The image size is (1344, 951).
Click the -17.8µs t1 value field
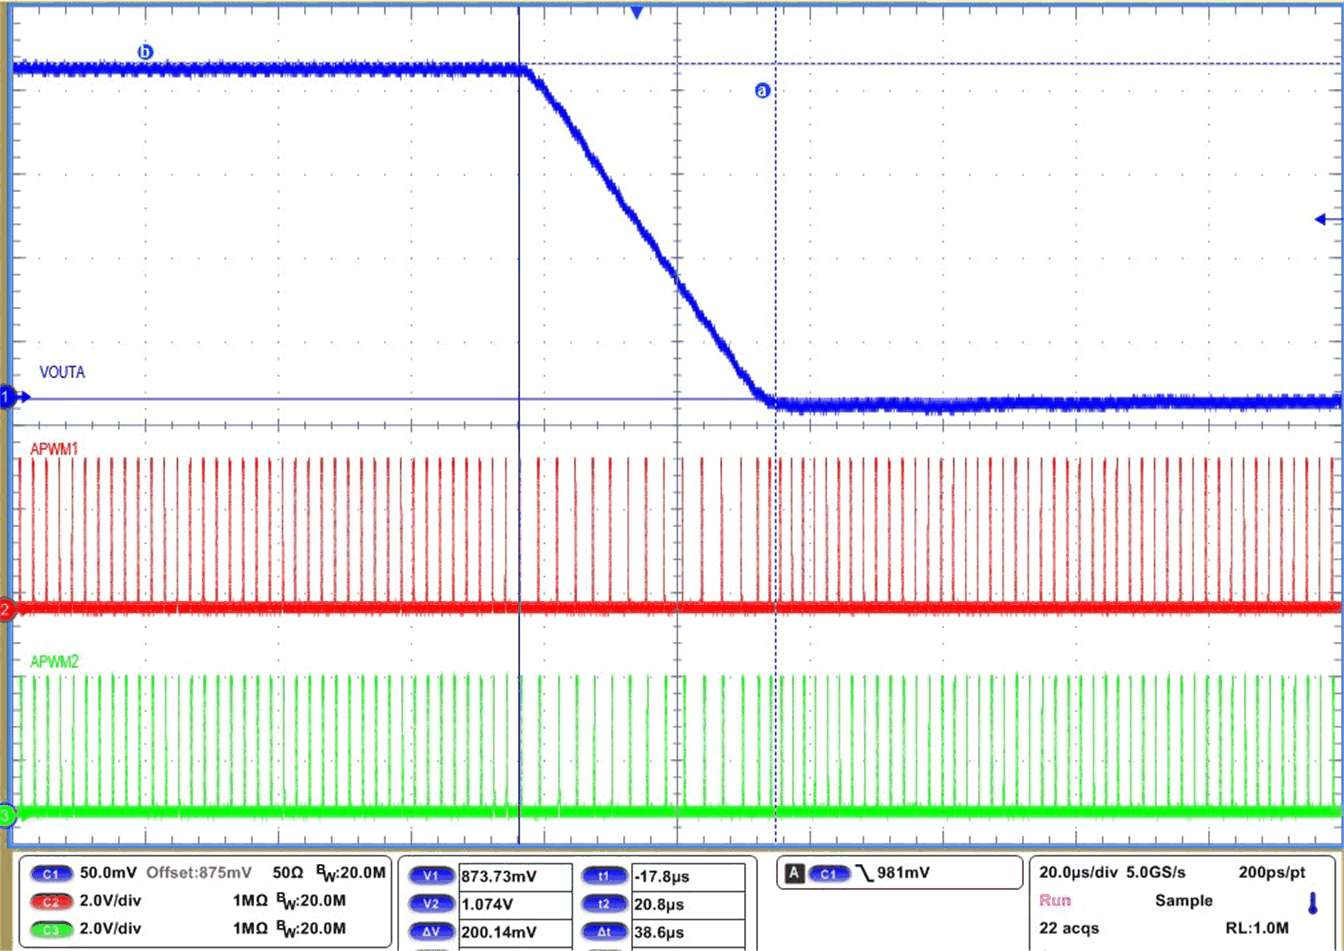[687, 876]
